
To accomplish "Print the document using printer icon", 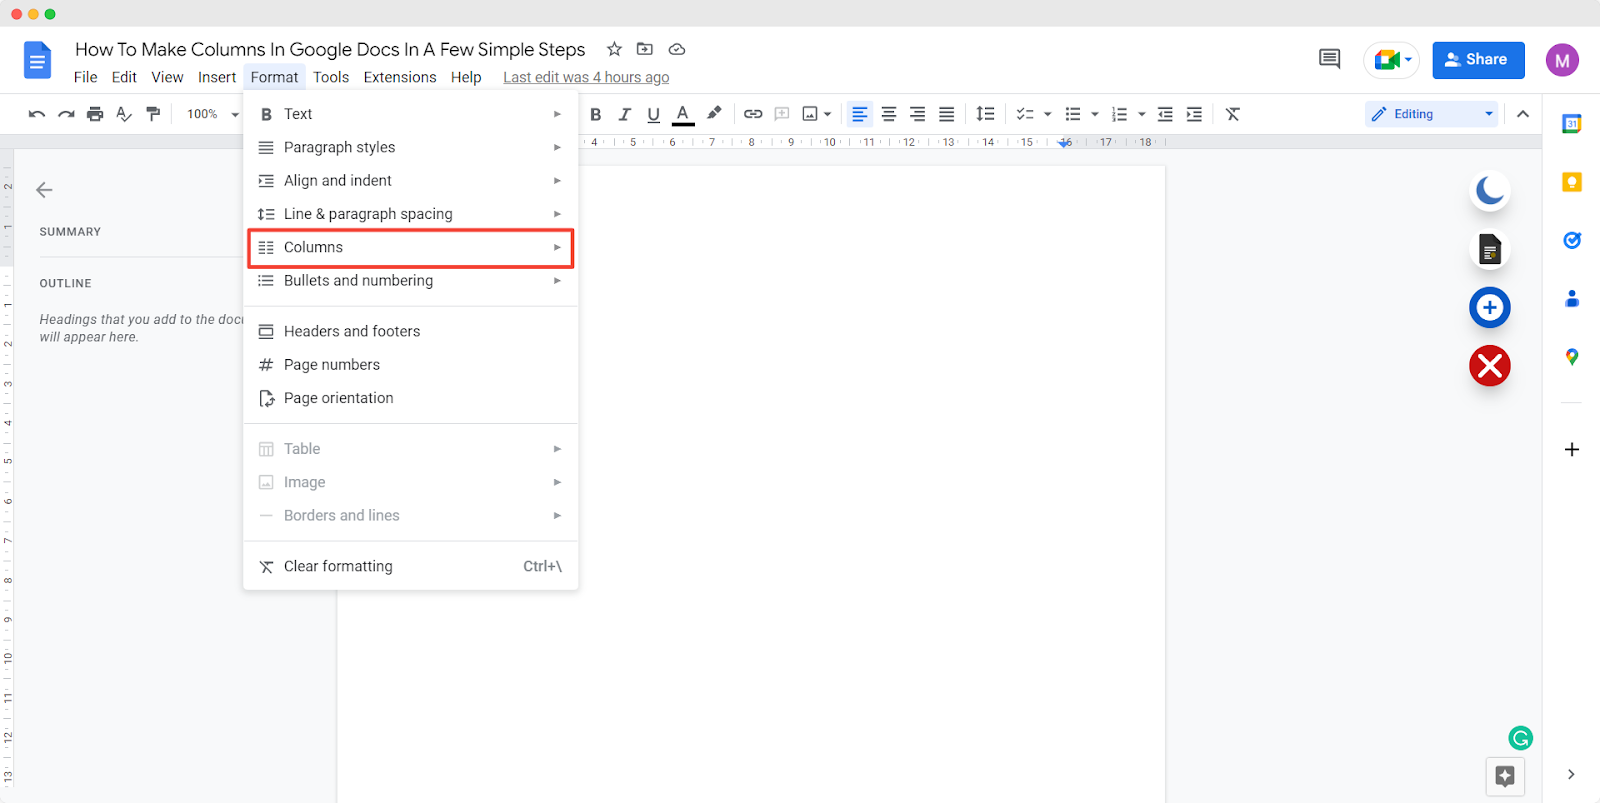I will coord(95,114).
